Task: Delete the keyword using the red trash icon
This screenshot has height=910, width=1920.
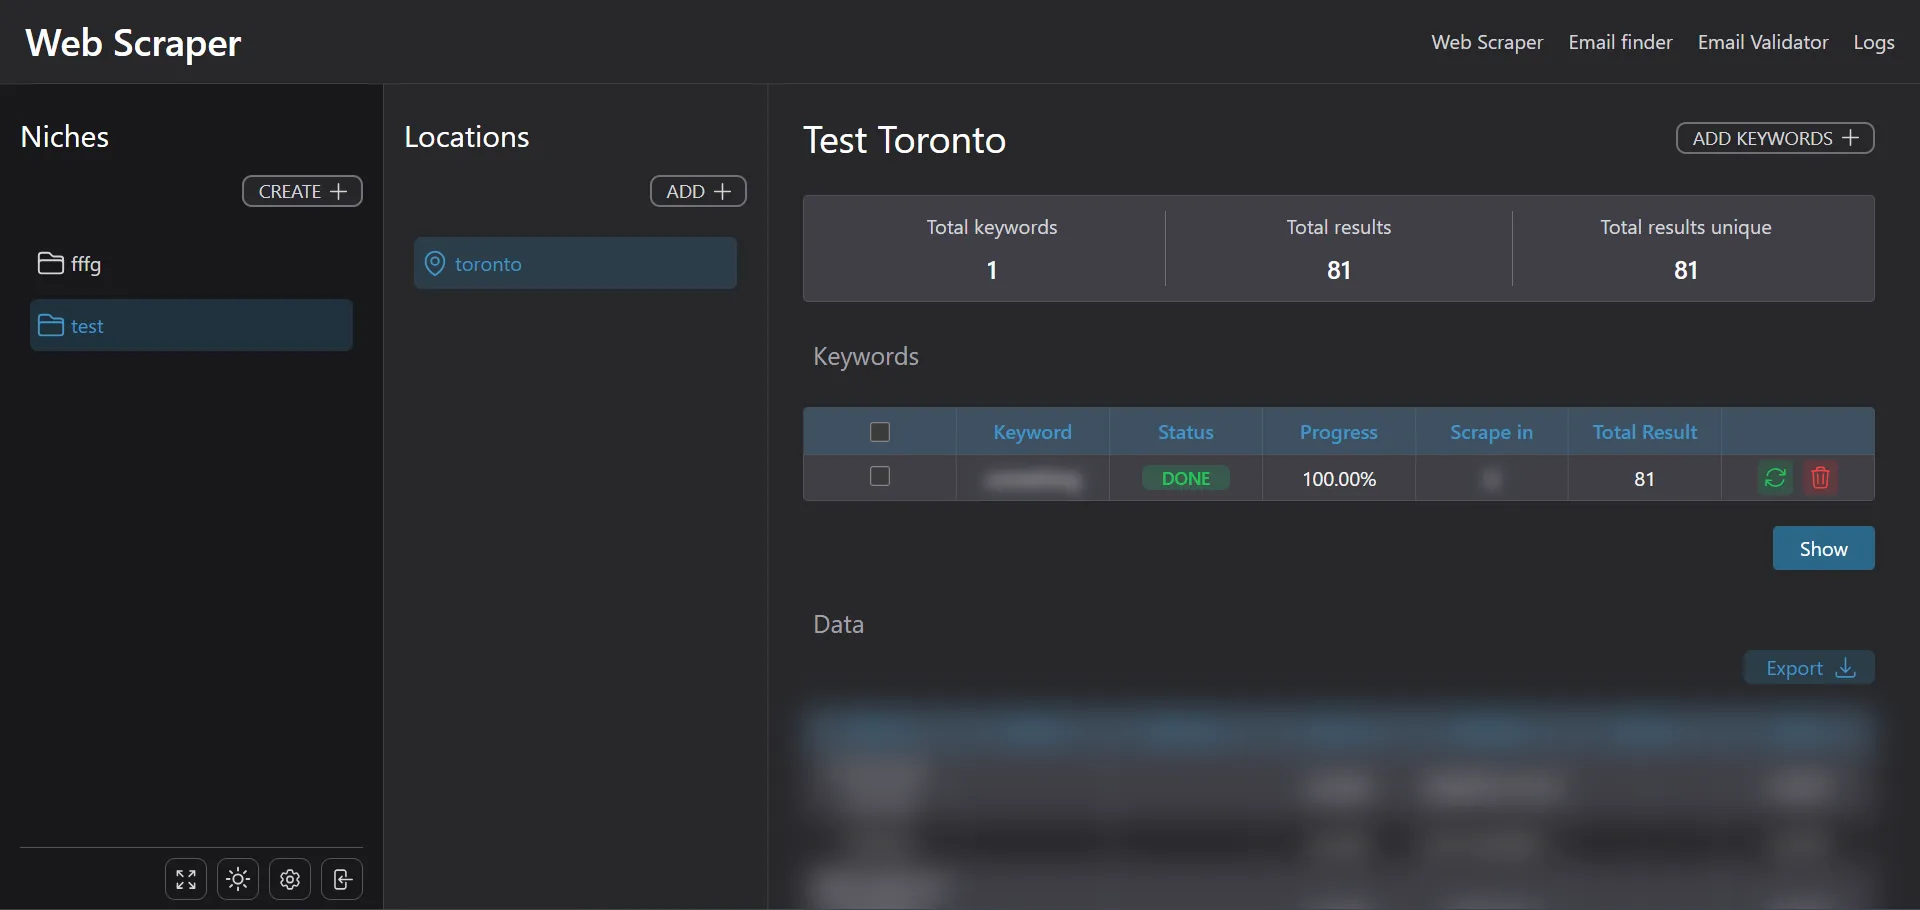Action: [x=1820, y=478]
